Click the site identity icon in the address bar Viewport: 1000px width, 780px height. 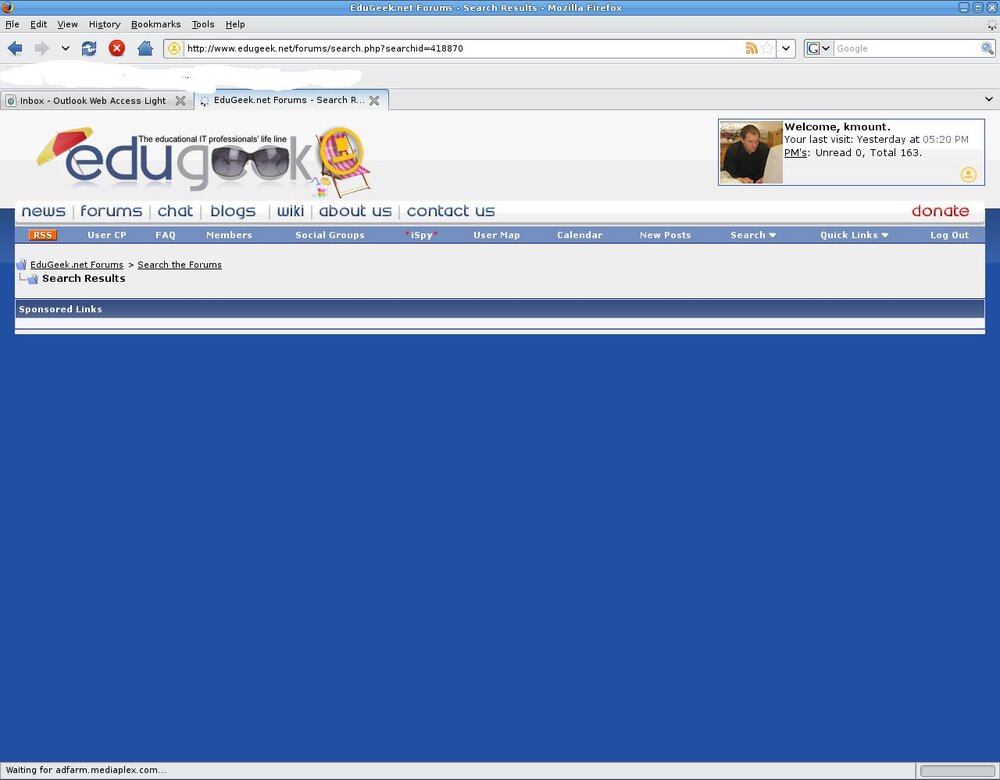tap(173, 48)
